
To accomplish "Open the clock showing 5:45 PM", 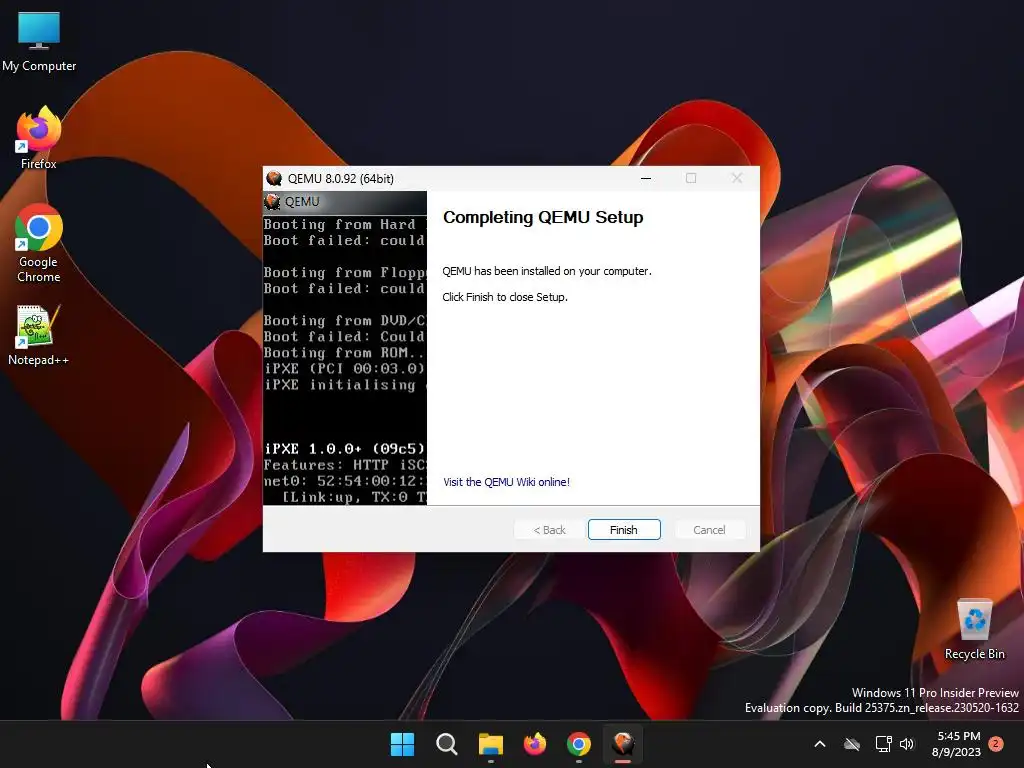I will tap(957, 744).
